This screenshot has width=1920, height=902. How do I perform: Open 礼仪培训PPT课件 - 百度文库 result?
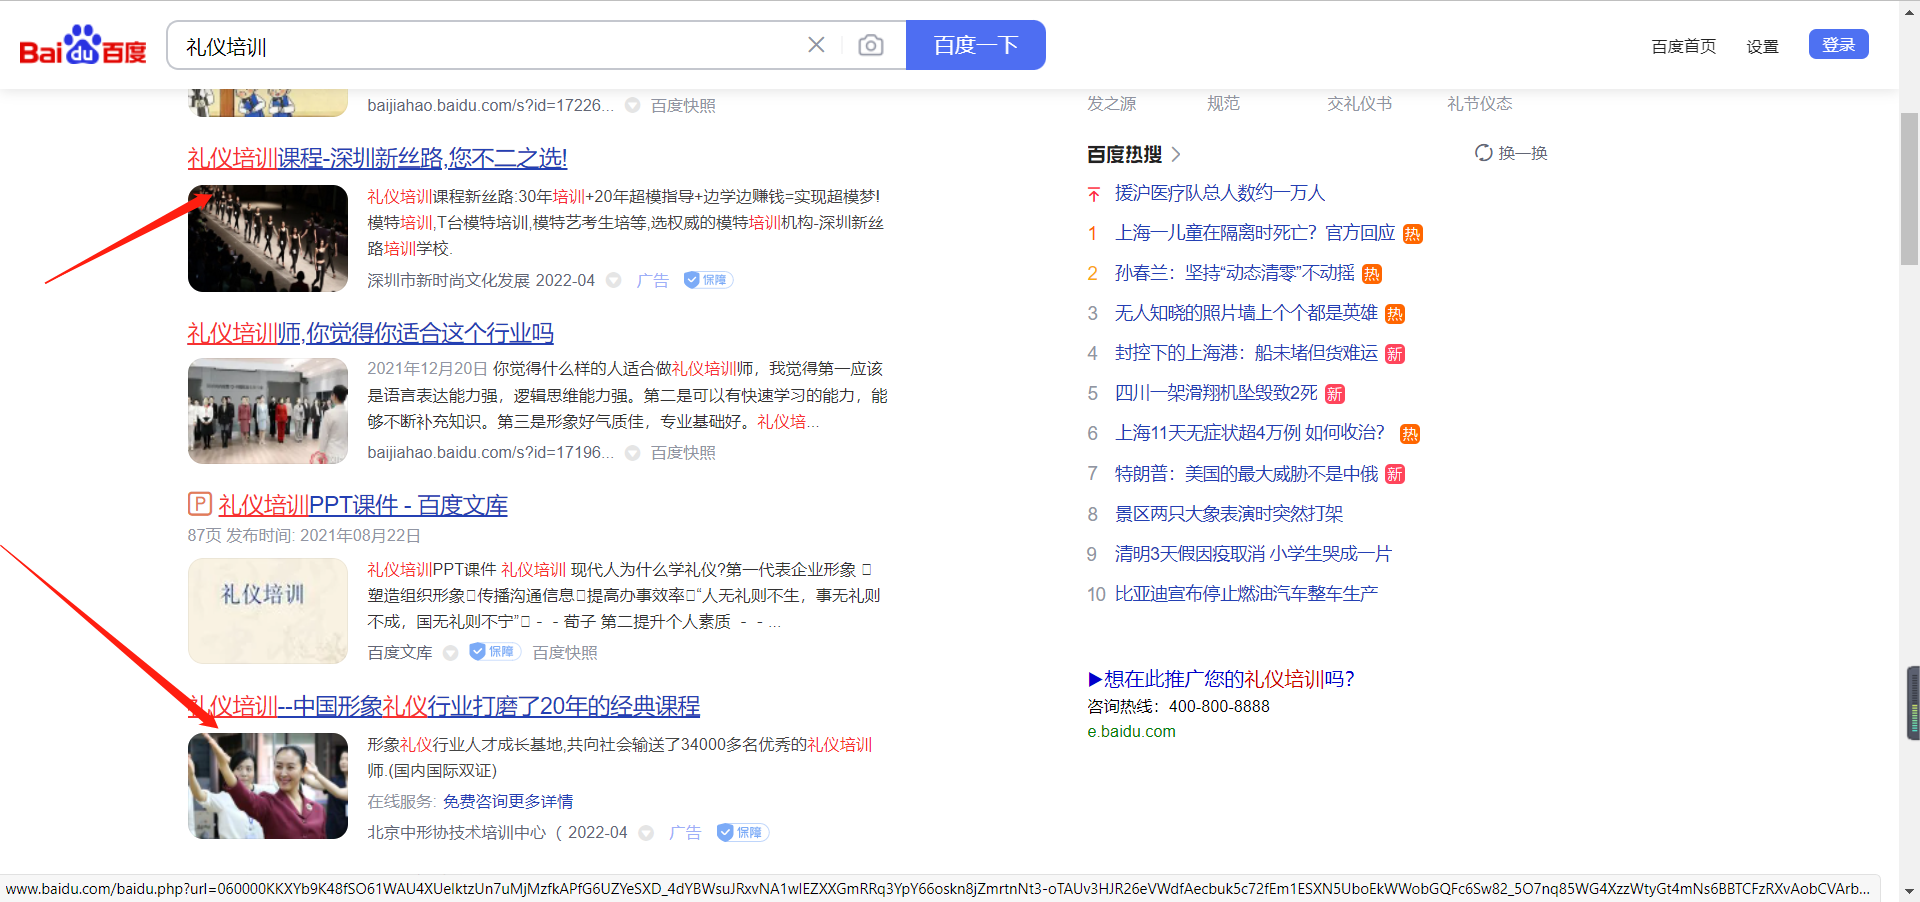click(363, 505)
